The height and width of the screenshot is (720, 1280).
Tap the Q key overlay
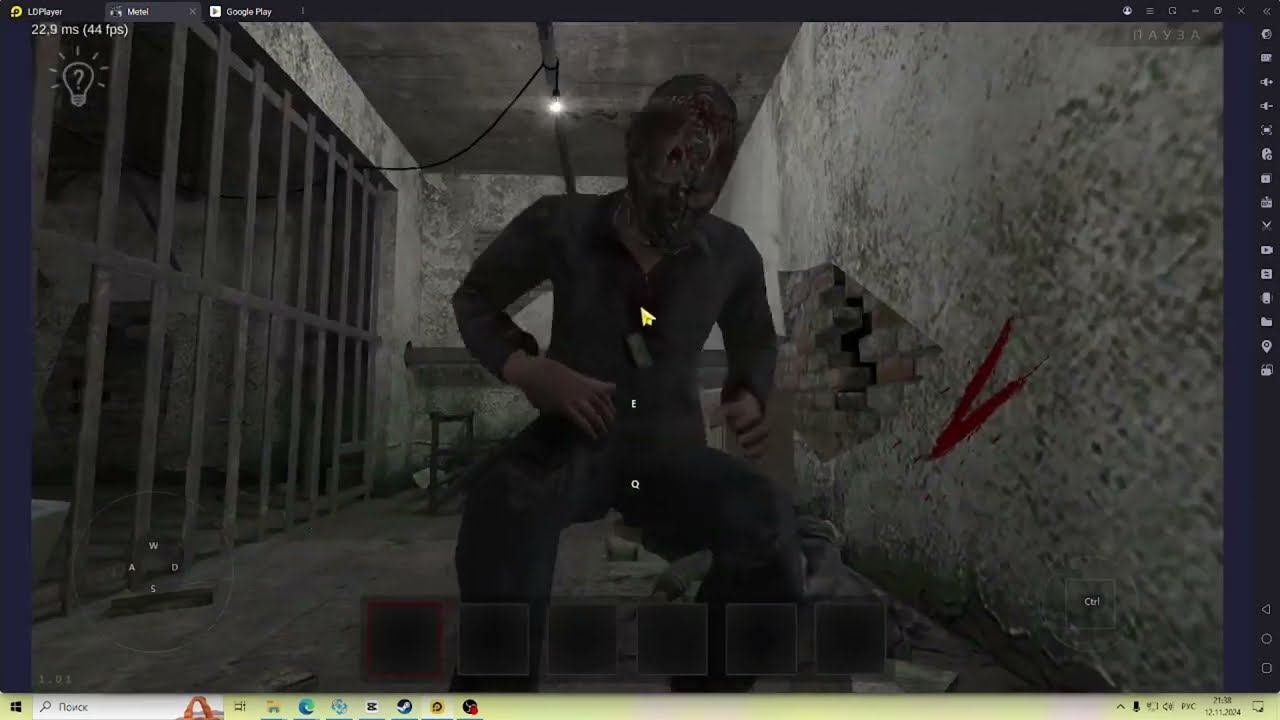[635, 484]
